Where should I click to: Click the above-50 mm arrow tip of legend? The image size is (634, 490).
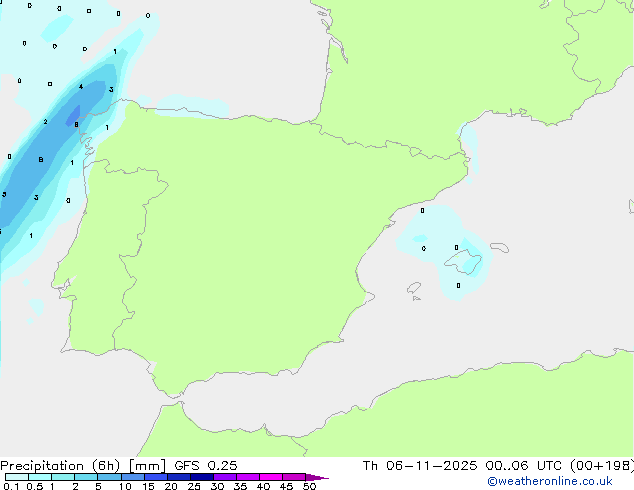coord(317,477)
